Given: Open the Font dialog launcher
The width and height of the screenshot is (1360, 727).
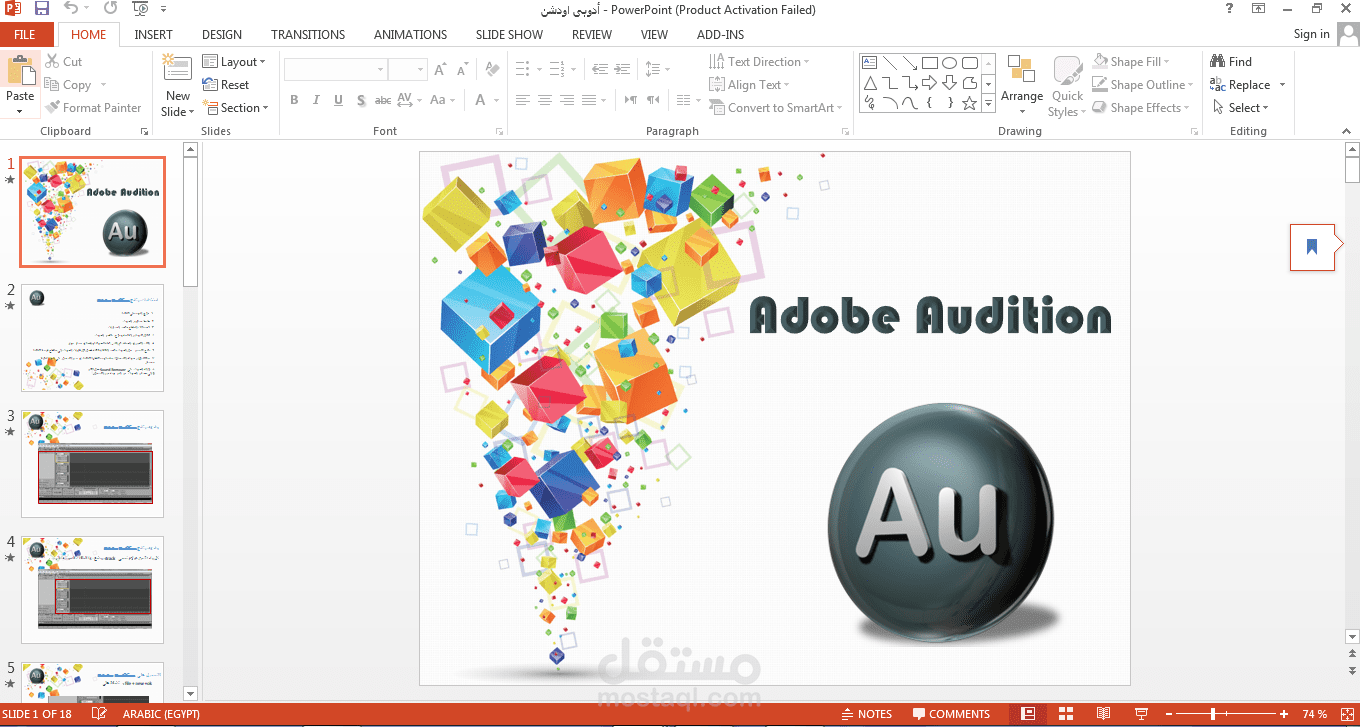Looking at the screenshot, I should [x=499, y=132].
